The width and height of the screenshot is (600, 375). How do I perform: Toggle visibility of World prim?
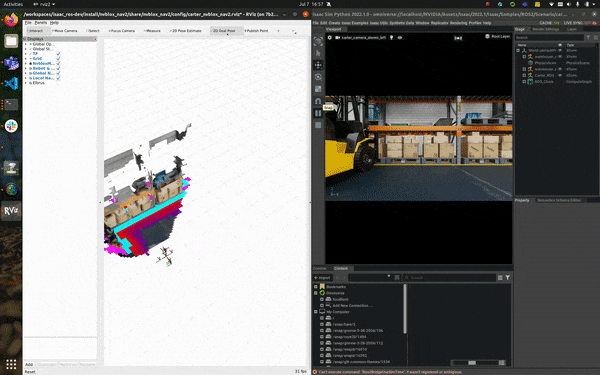560,50
